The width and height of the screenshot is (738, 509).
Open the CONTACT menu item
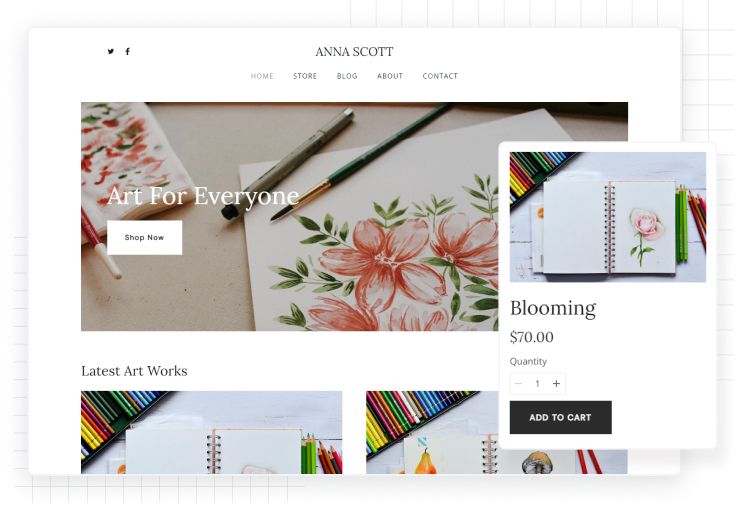pyautogui.click(x=440, y=76)
